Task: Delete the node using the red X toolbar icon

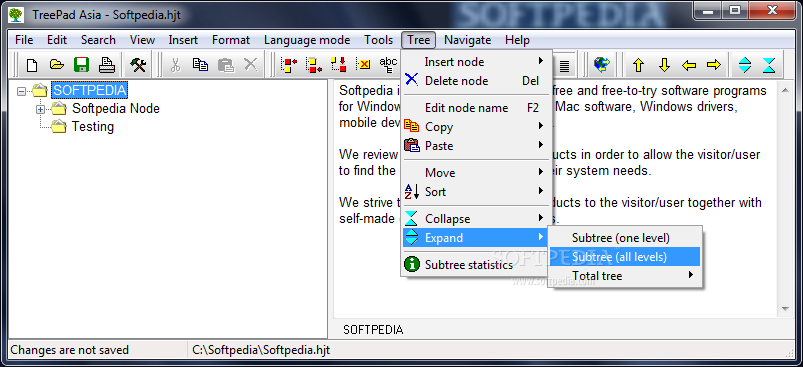Action: pos(364,65)
